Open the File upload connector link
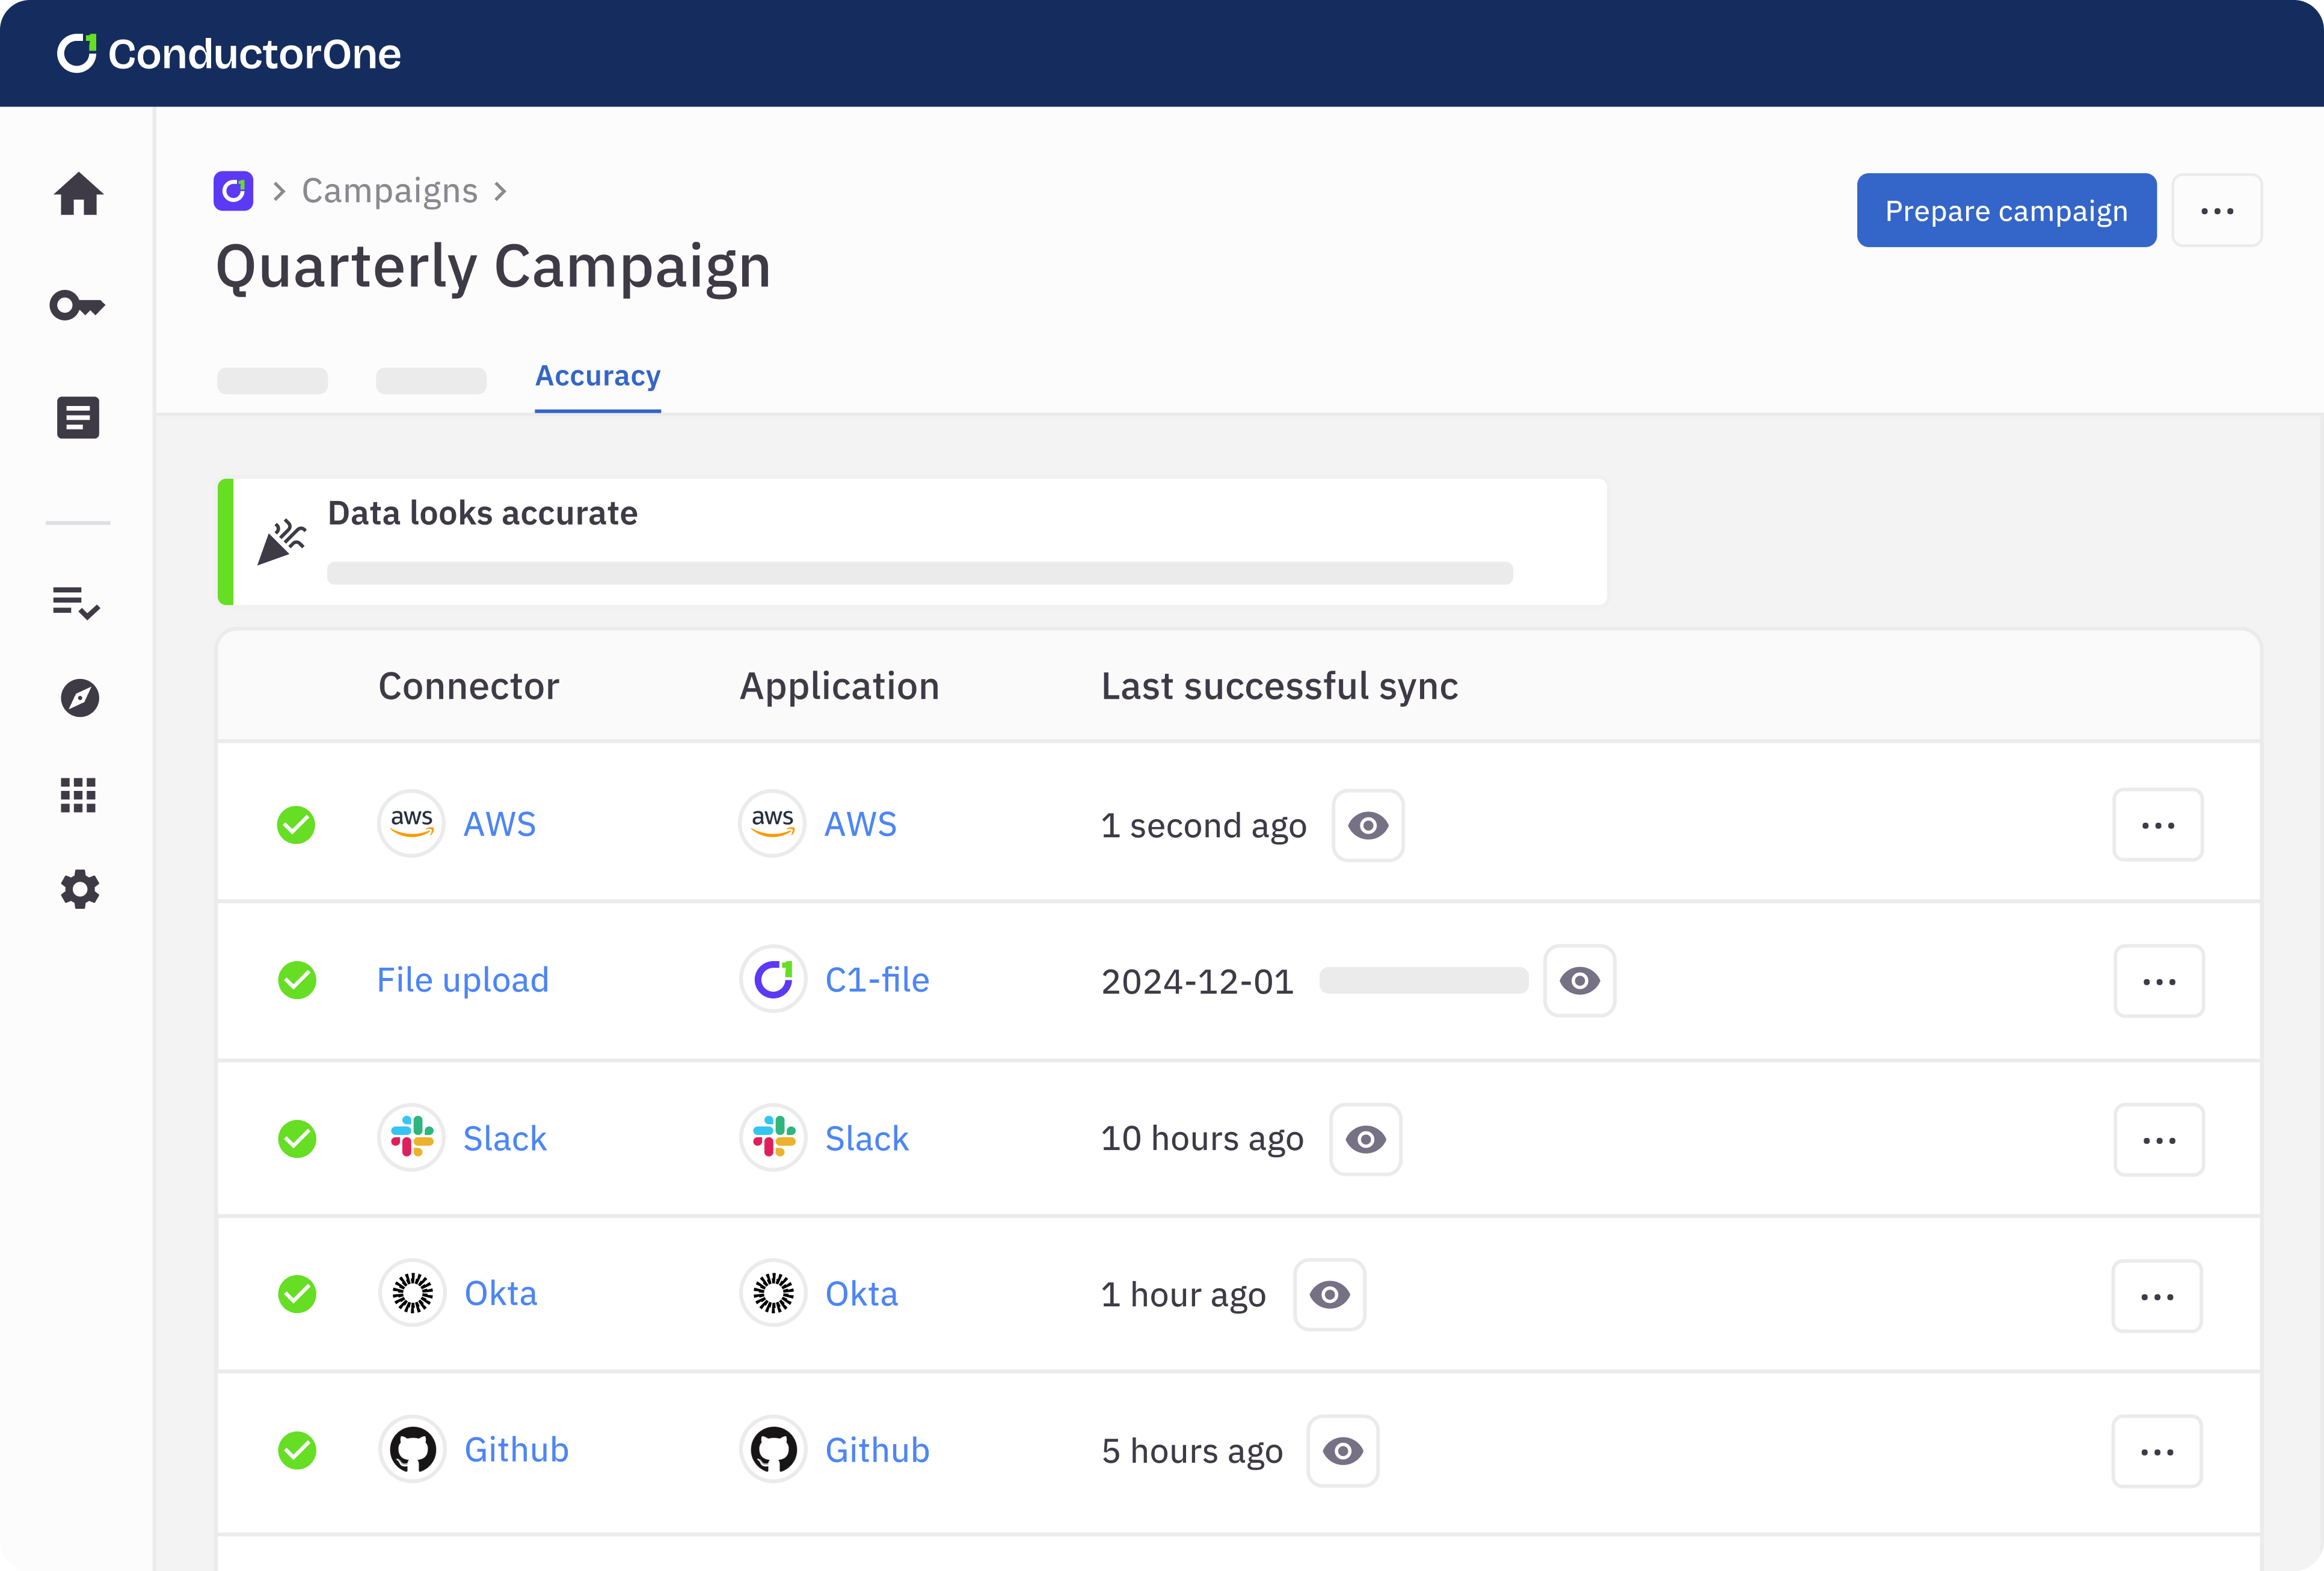Viewport: 2324px width, 1571px height. coord(462,980)
